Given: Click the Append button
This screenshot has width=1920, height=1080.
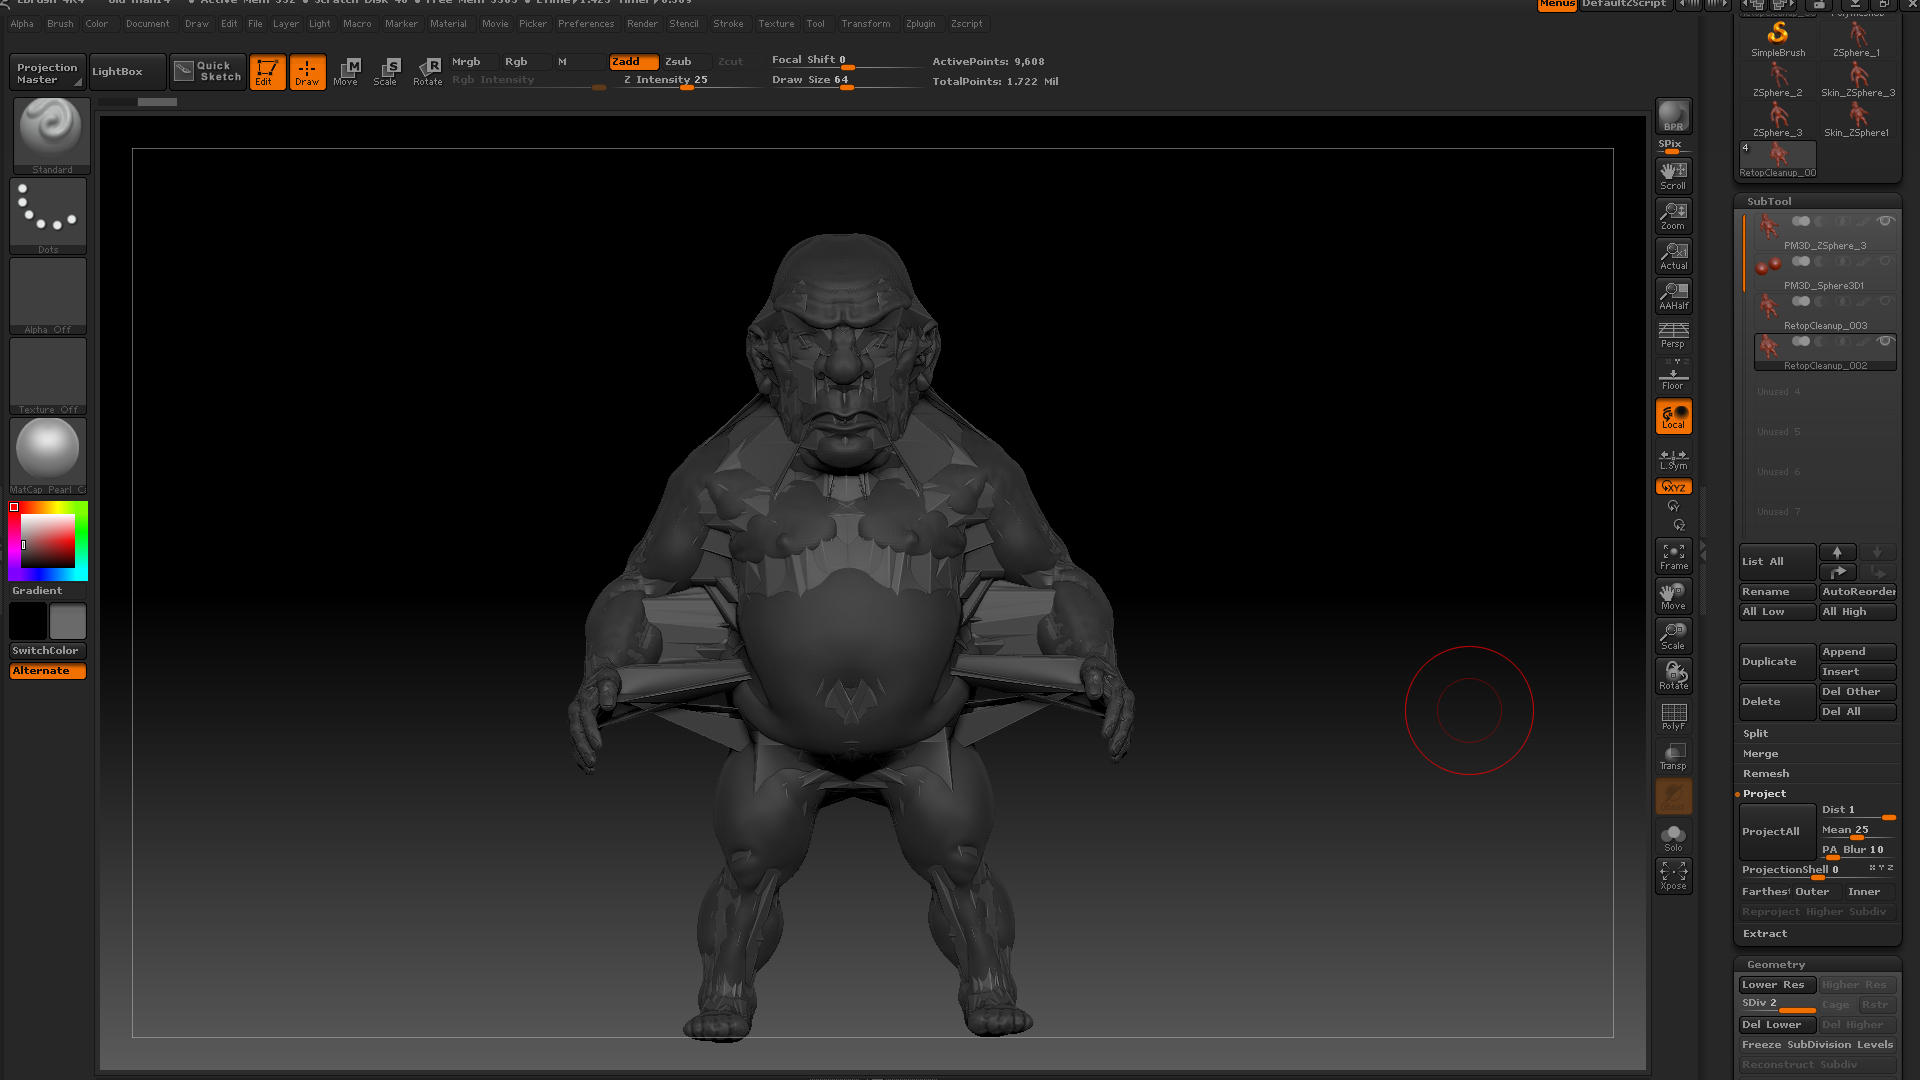Looking at the screenshot, I should point(1857,652).
